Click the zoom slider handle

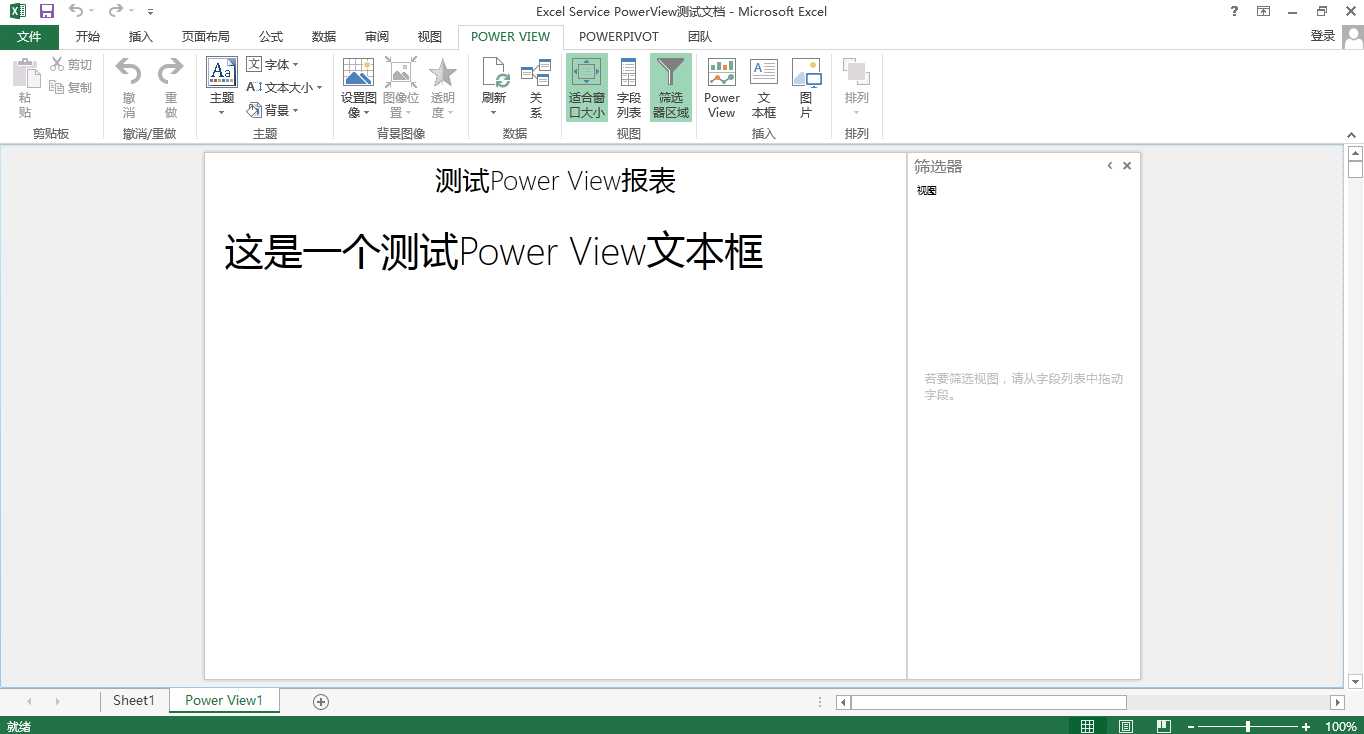click(1248, 726)
